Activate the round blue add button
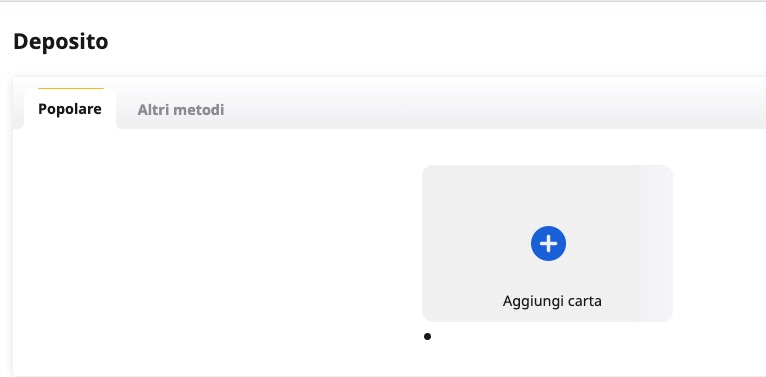This screenshot has width=766, height=377. coord(548,243)
